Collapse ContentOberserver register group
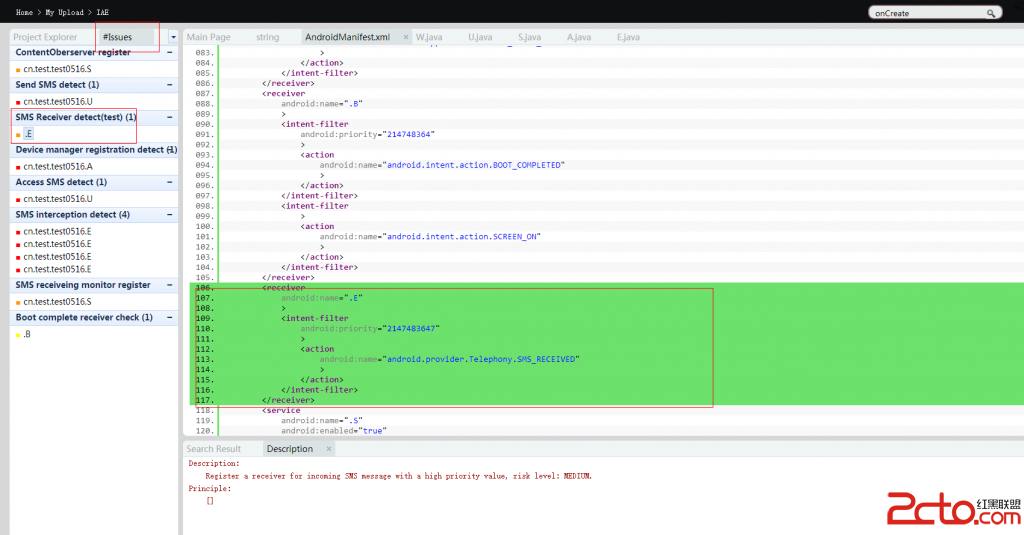The width and height of the screenshot is (1024, 535). pyautogui.click(x=171, y=52)
